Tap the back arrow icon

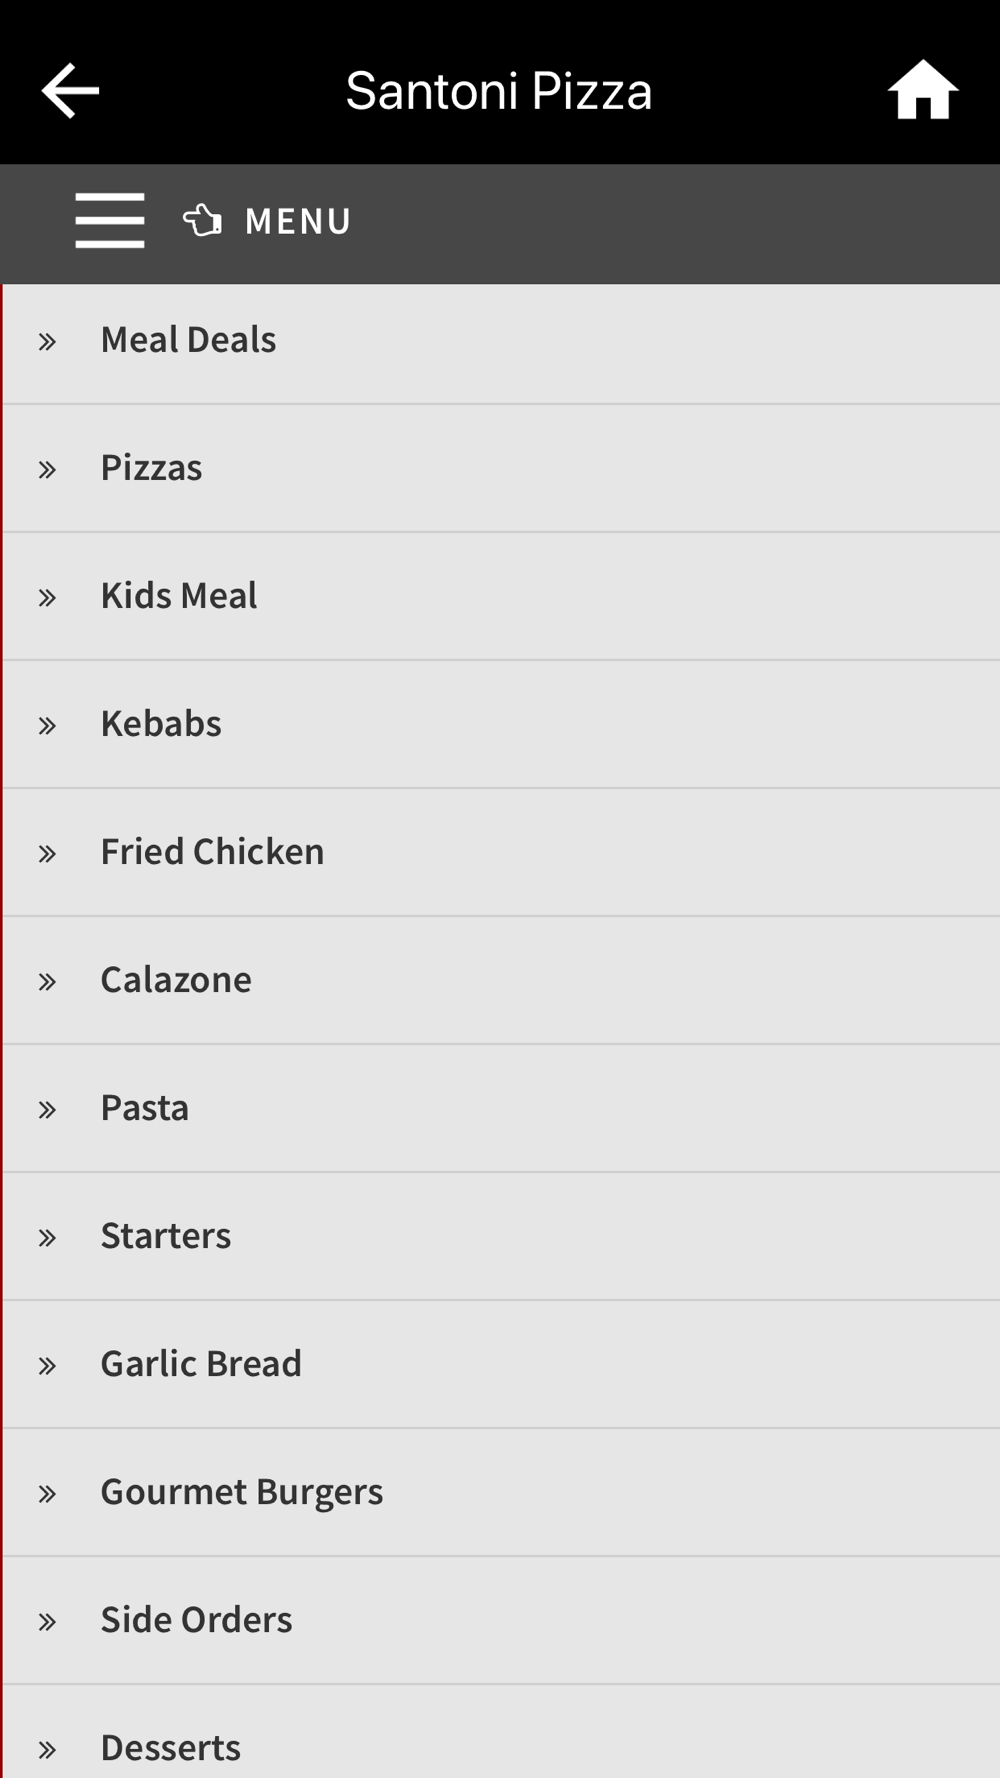[x=70, y=91]
